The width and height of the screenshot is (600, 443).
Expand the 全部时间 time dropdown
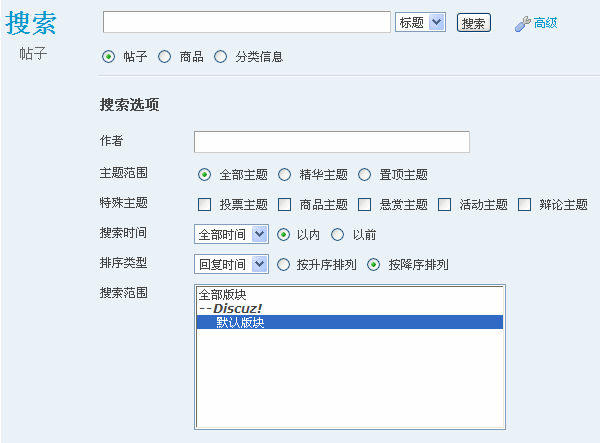(231, 234)
